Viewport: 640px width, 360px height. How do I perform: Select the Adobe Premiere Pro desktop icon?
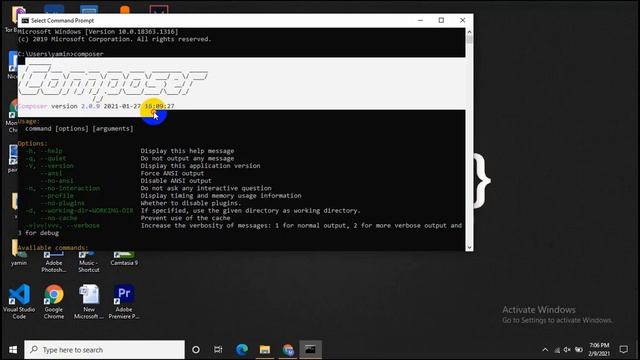124,301
